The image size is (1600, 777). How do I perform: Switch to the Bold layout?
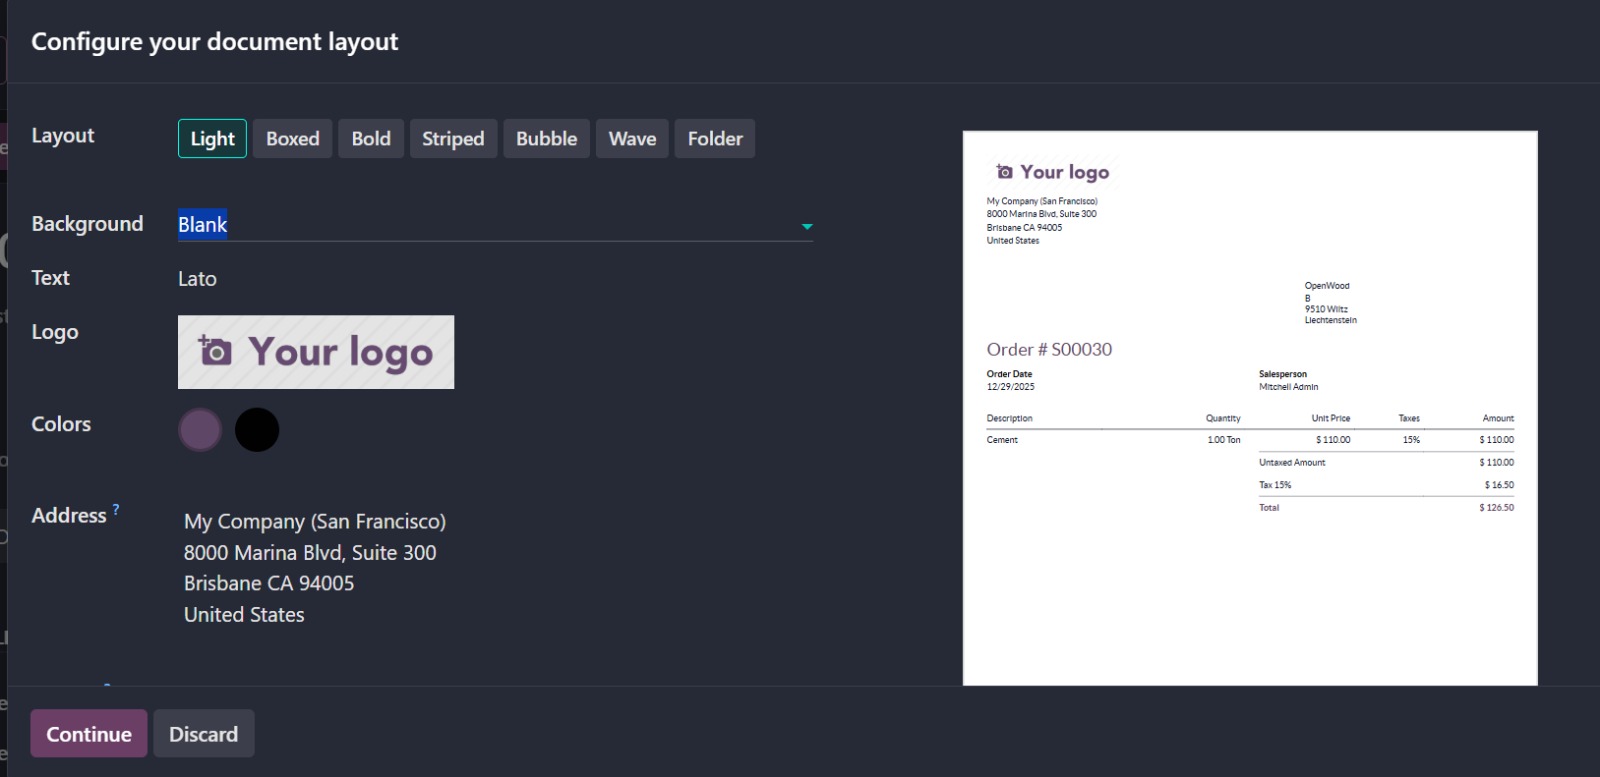[371, 139]
